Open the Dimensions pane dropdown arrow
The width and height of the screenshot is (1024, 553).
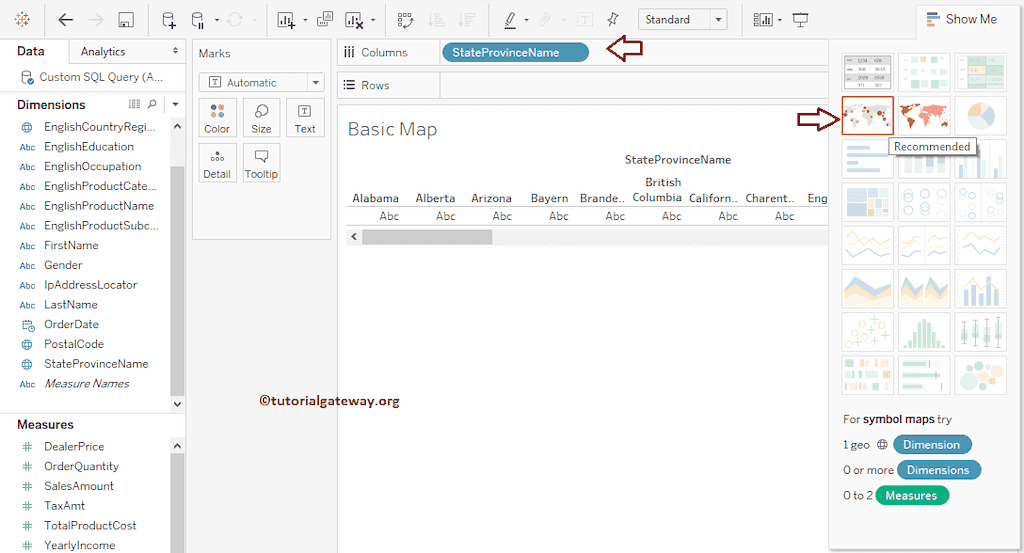point(175,104)
